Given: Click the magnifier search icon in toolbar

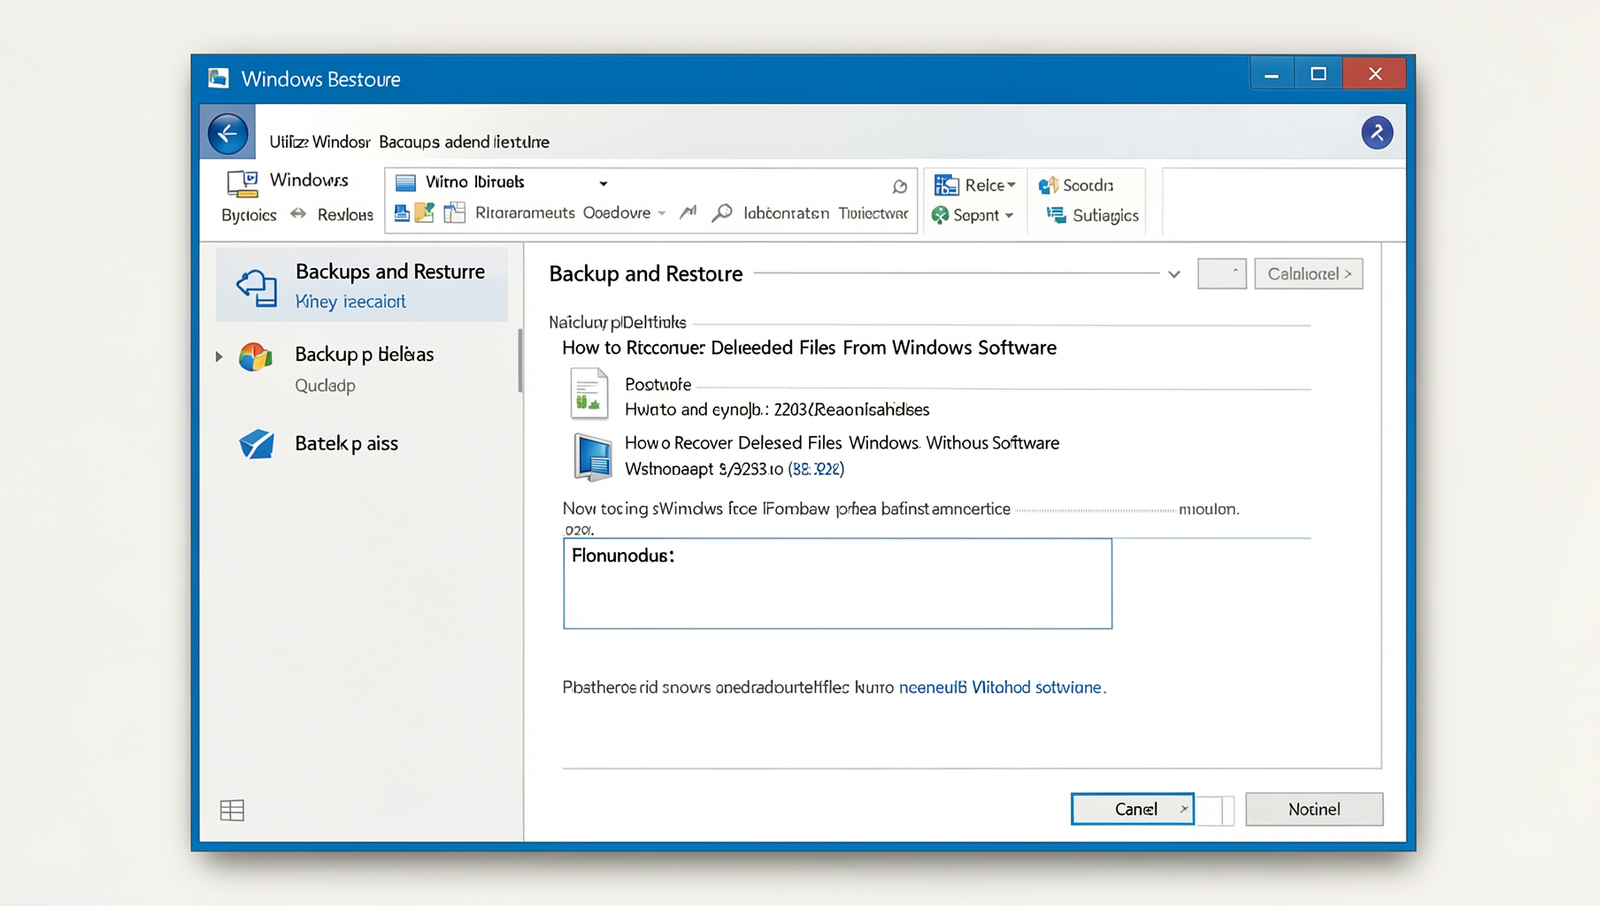Looking at the screenshot, I should [722, 213].
